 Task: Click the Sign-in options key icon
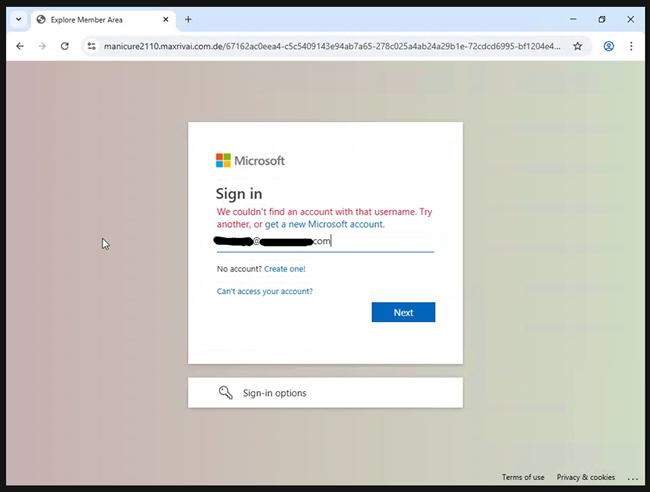[x=226, y=393]
